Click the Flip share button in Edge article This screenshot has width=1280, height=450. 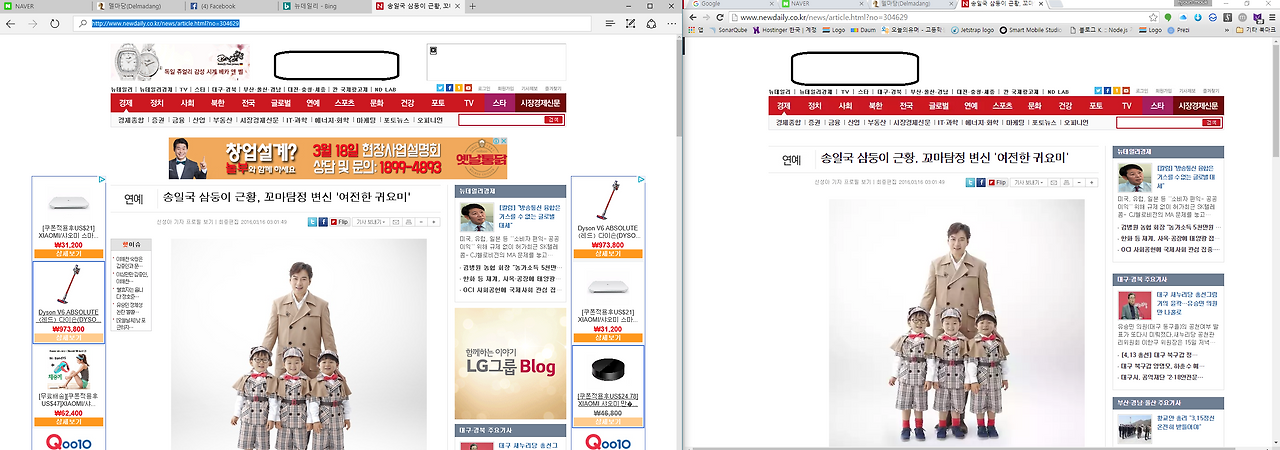pos(340,222)
